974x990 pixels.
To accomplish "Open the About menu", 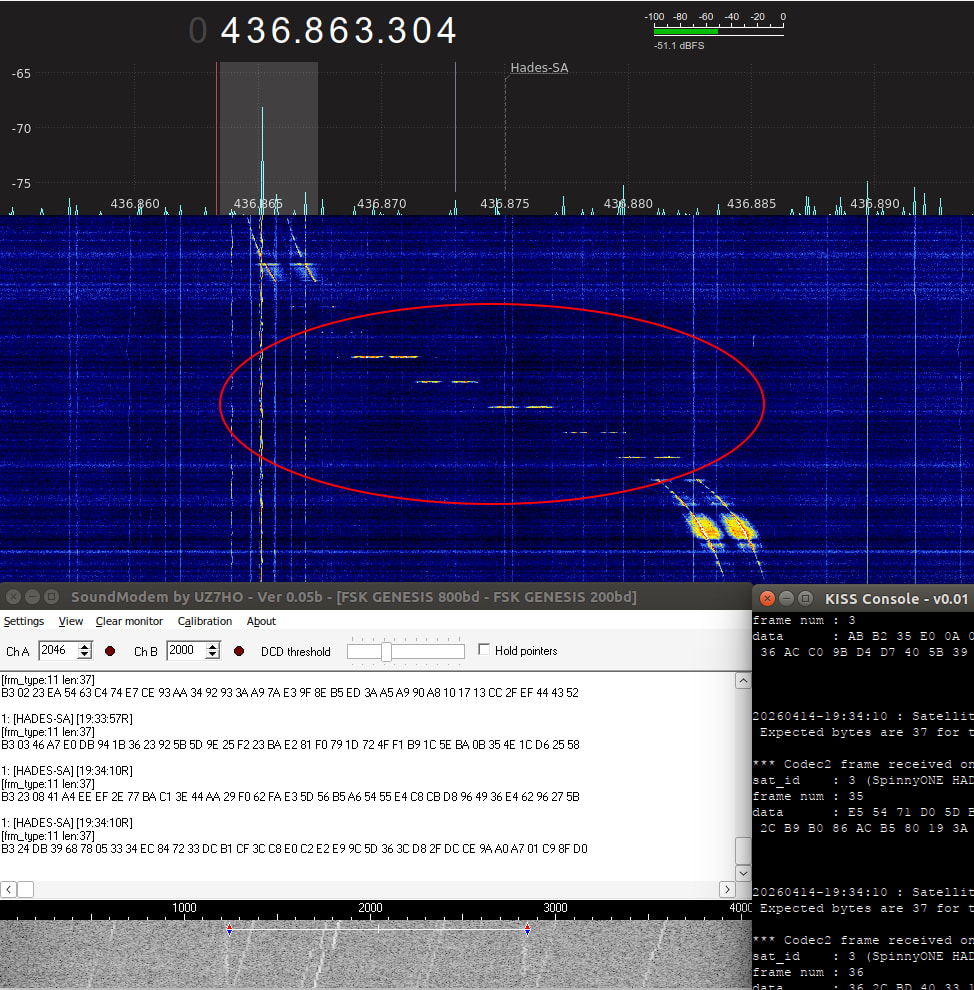I will point(261,621).
